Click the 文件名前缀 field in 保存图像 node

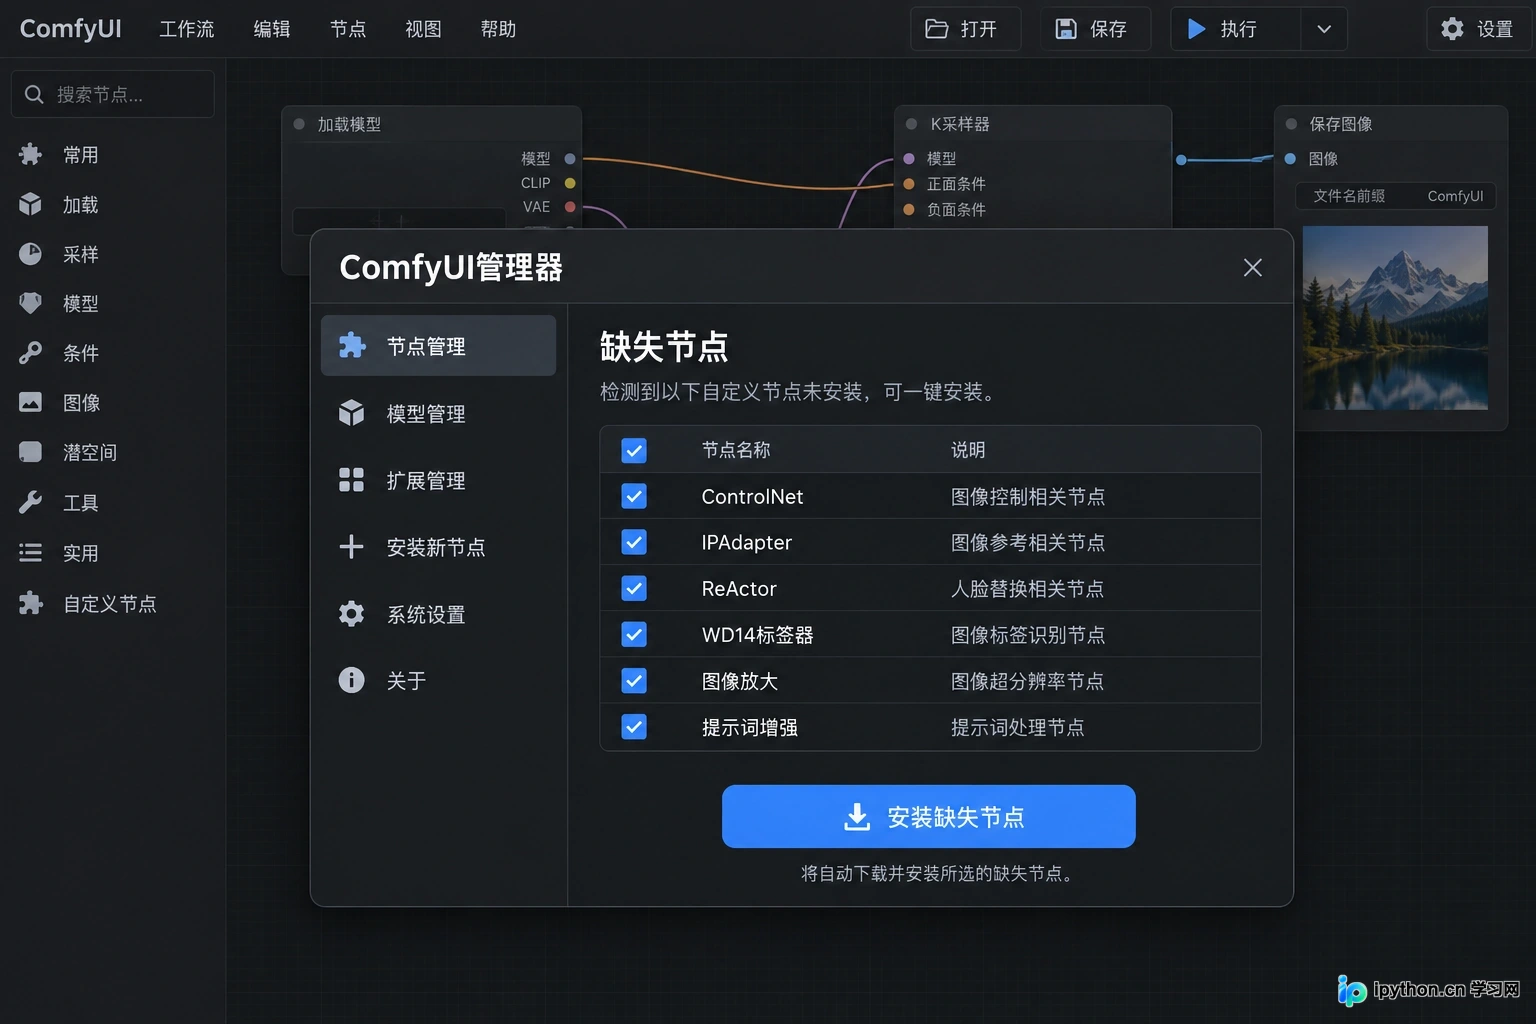1396,196
